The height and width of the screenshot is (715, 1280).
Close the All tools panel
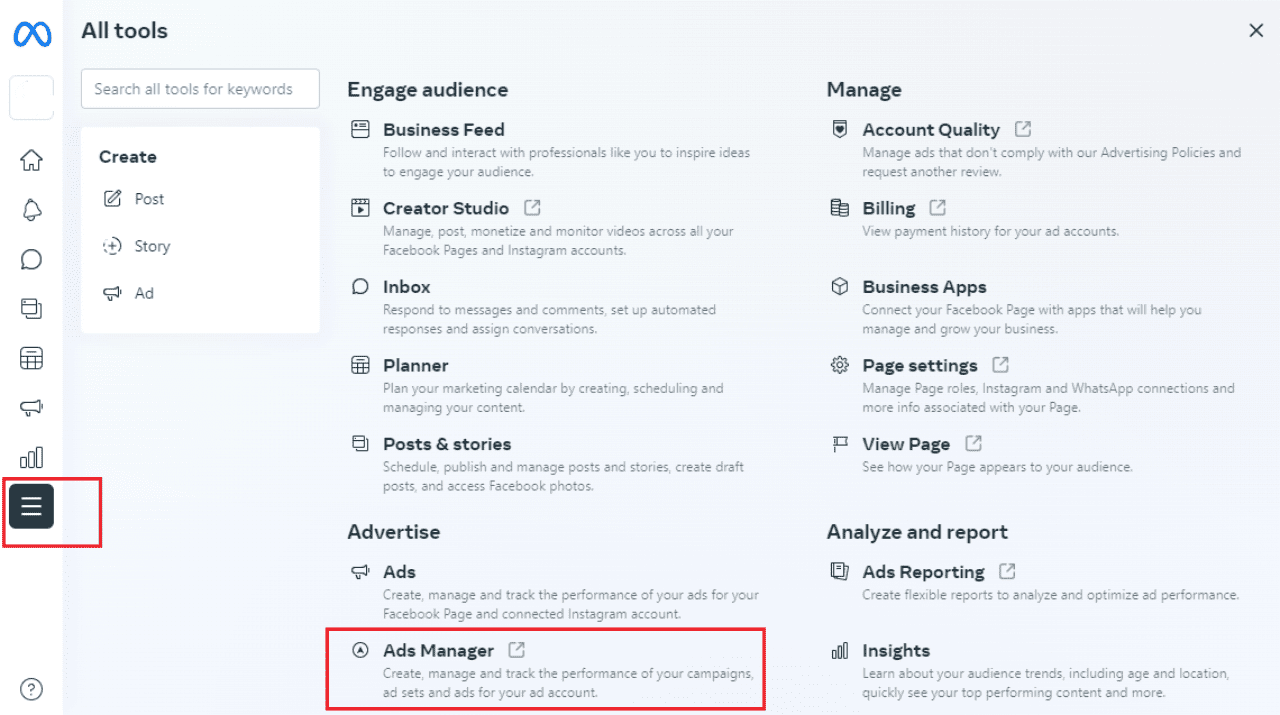point(1256,31)
